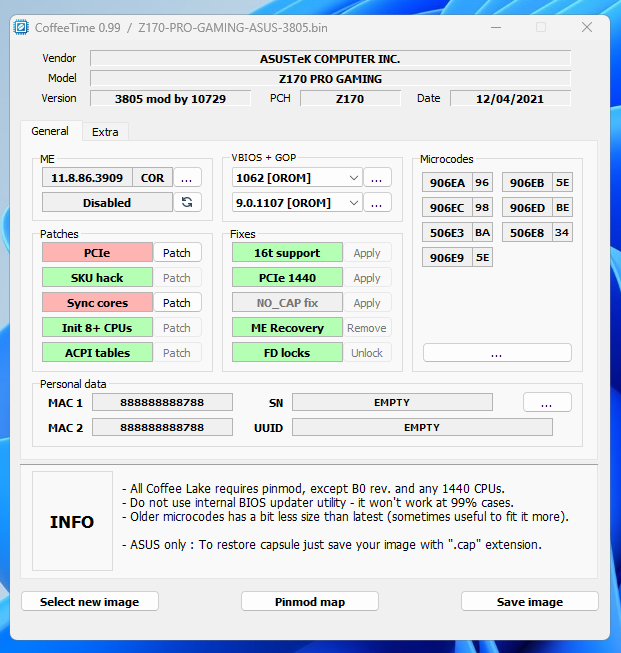Click the ME version 11.8.86.3909 field
Viewport: 621px width, 653px height.
click(87, 178)
